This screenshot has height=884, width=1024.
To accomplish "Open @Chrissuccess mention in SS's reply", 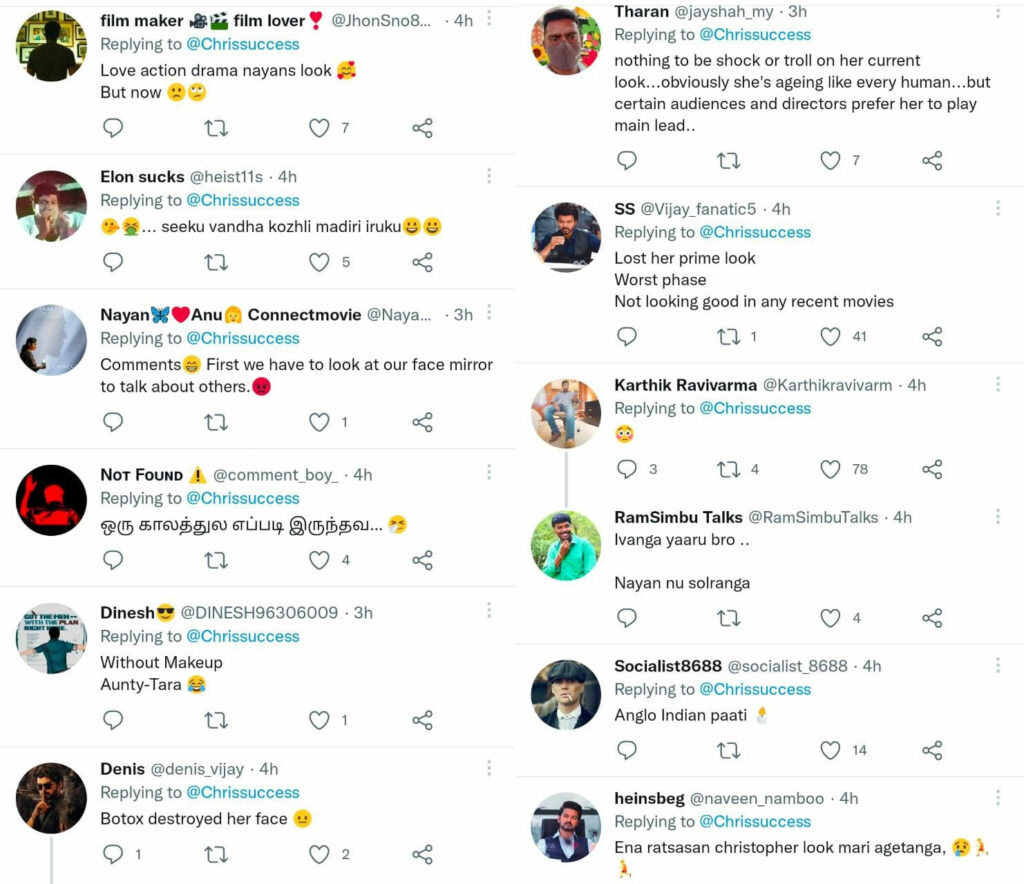I will (755, 232).
